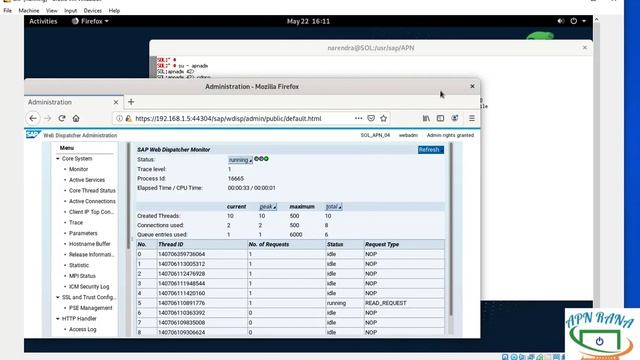
Task: Open the total column dropdown
Action: tap(333, 207)
